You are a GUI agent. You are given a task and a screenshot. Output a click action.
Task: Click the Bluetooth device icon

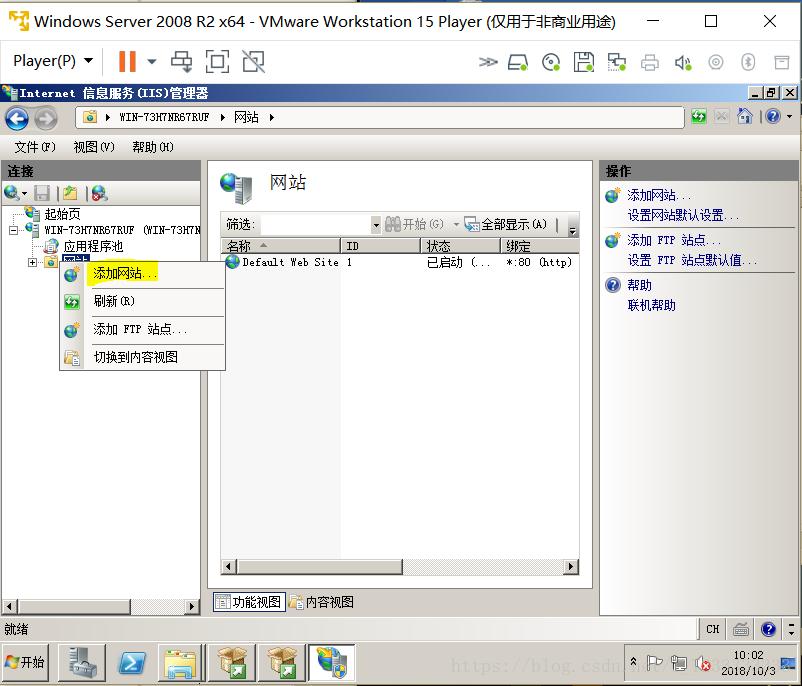[x=748, y=62]
